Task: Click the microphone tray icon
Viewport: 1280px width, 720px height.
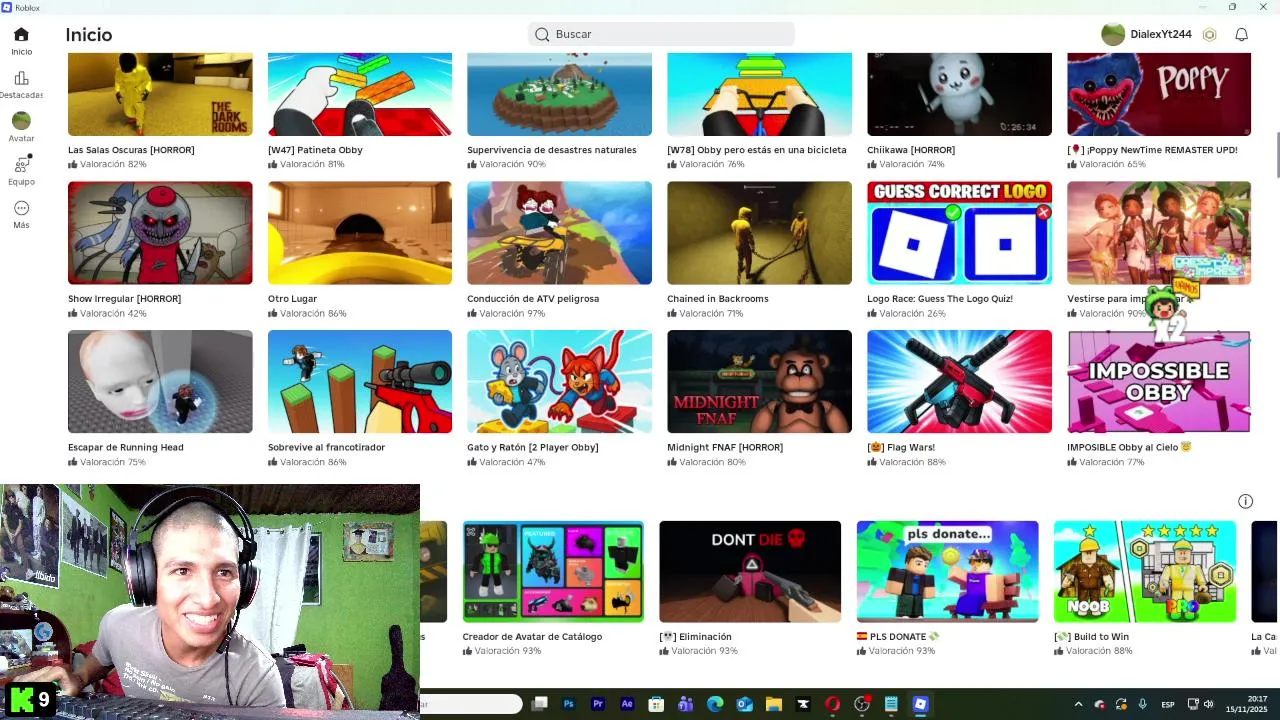Action: pos(1142,704)
